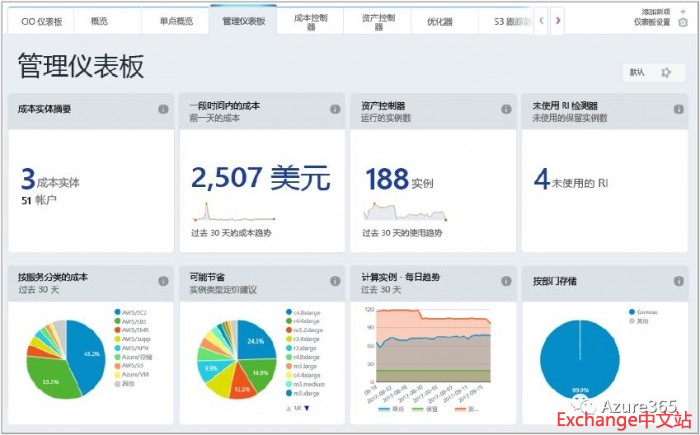
Task: Click info icon on 按服务分类的成本 card
Action: tap(163, 282)
